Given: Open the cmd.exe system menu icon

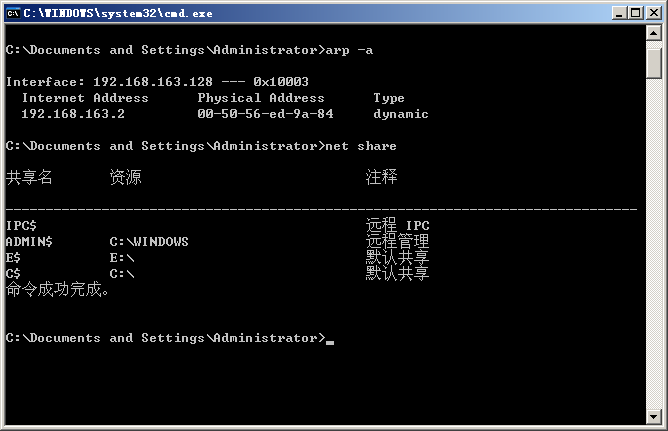Looking at the screenshot, I should 12,13.
